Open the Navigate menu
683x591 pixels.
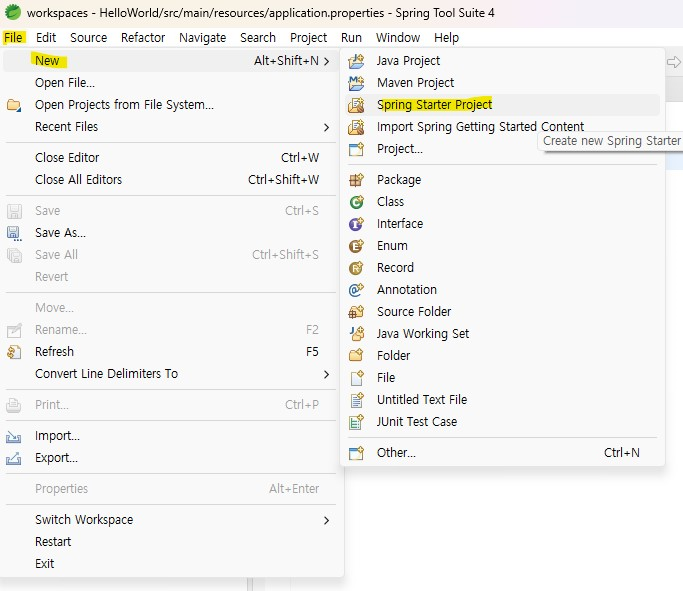click(x=203, y=38)
